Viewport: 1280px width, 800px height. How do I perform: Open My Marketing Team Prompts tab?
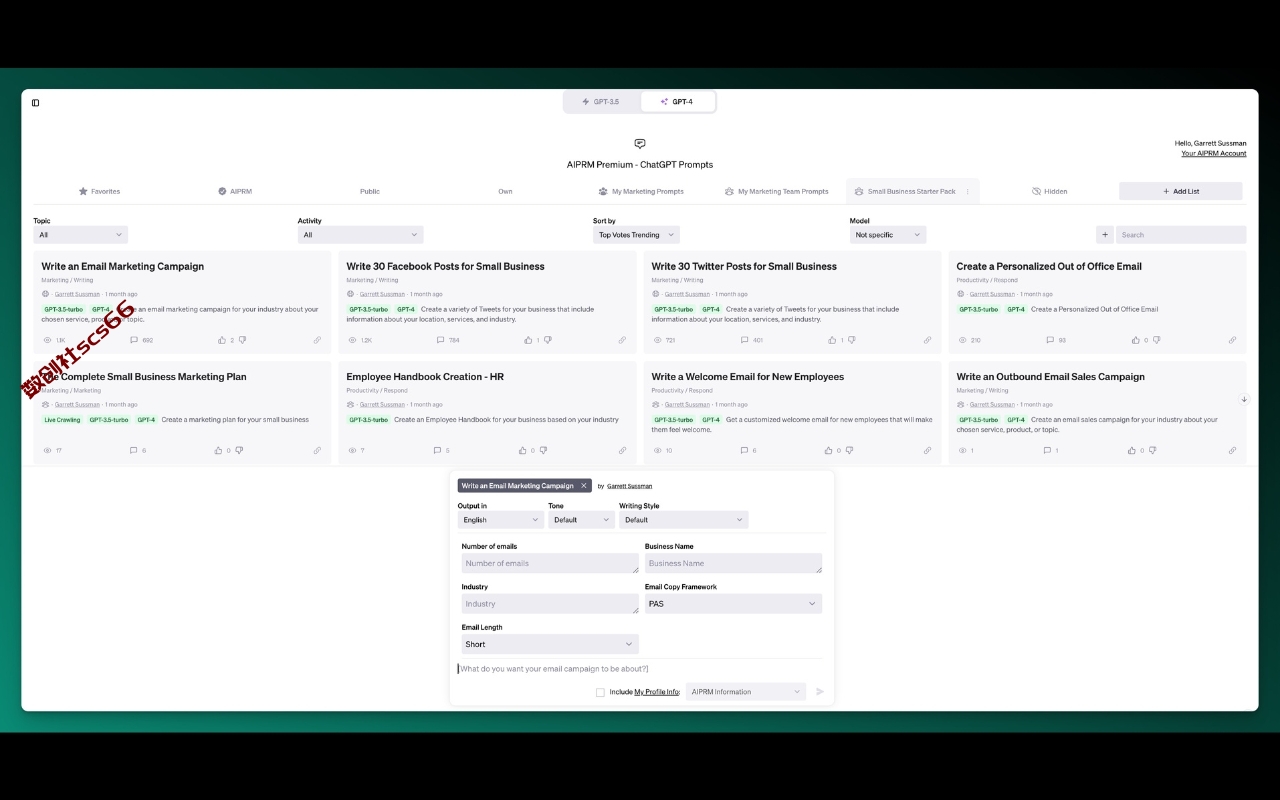click(x=777, y=191)
